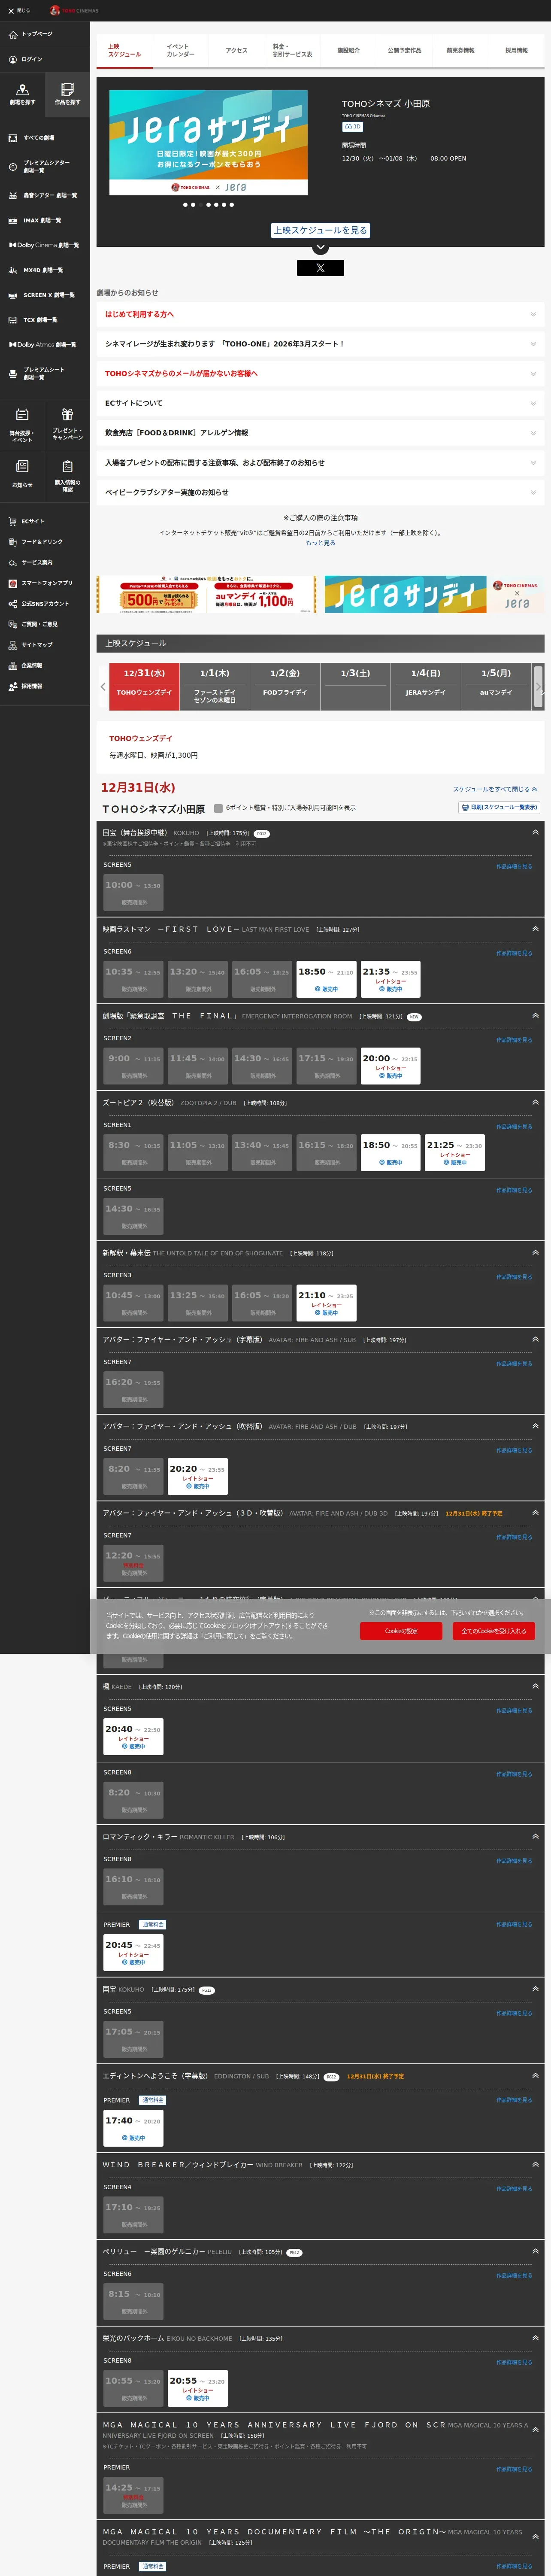Open TCX 劇場一覧 sidebar entry
551x2576 pixels.
pyautogui.click(x=33, y=320)
